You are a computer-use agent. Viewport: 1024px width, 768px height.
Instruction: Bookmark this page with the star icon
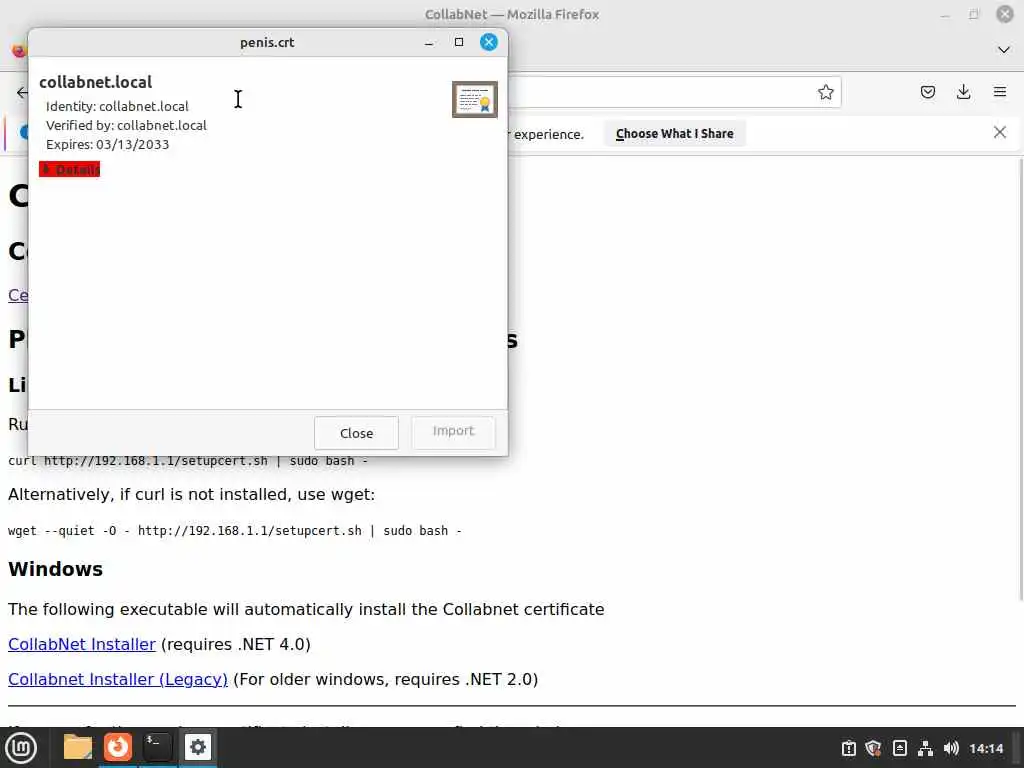825,92
